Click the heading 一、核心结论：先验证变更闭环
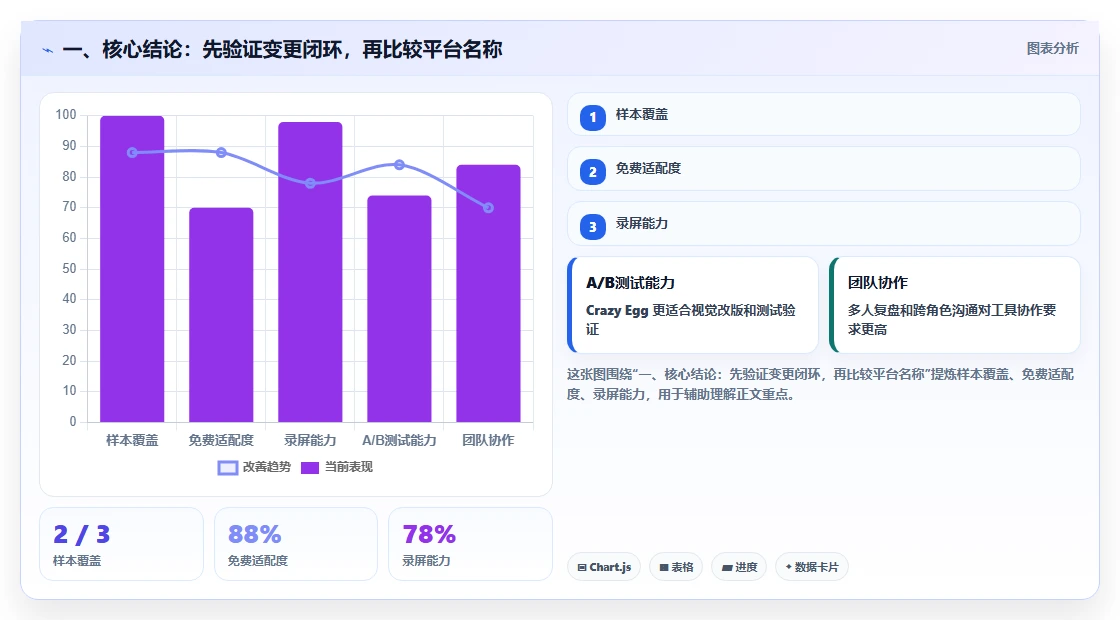This screenshot has height=620, width=1120. click(x=282, y=49)
